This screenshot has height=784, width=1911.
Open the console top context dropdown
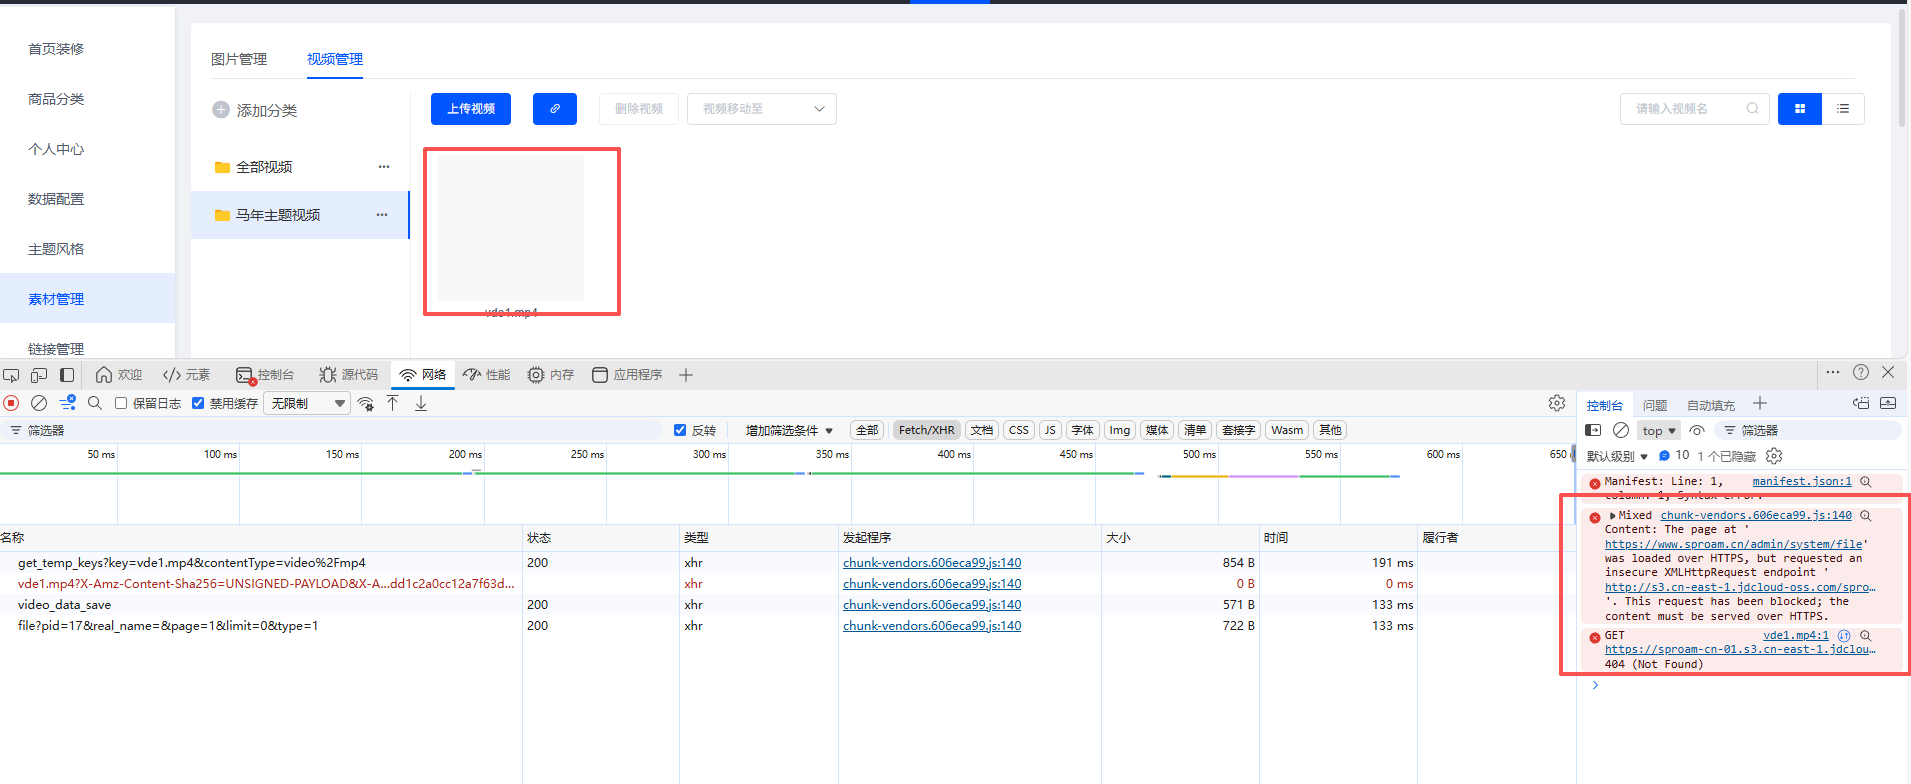(1658, 431)
